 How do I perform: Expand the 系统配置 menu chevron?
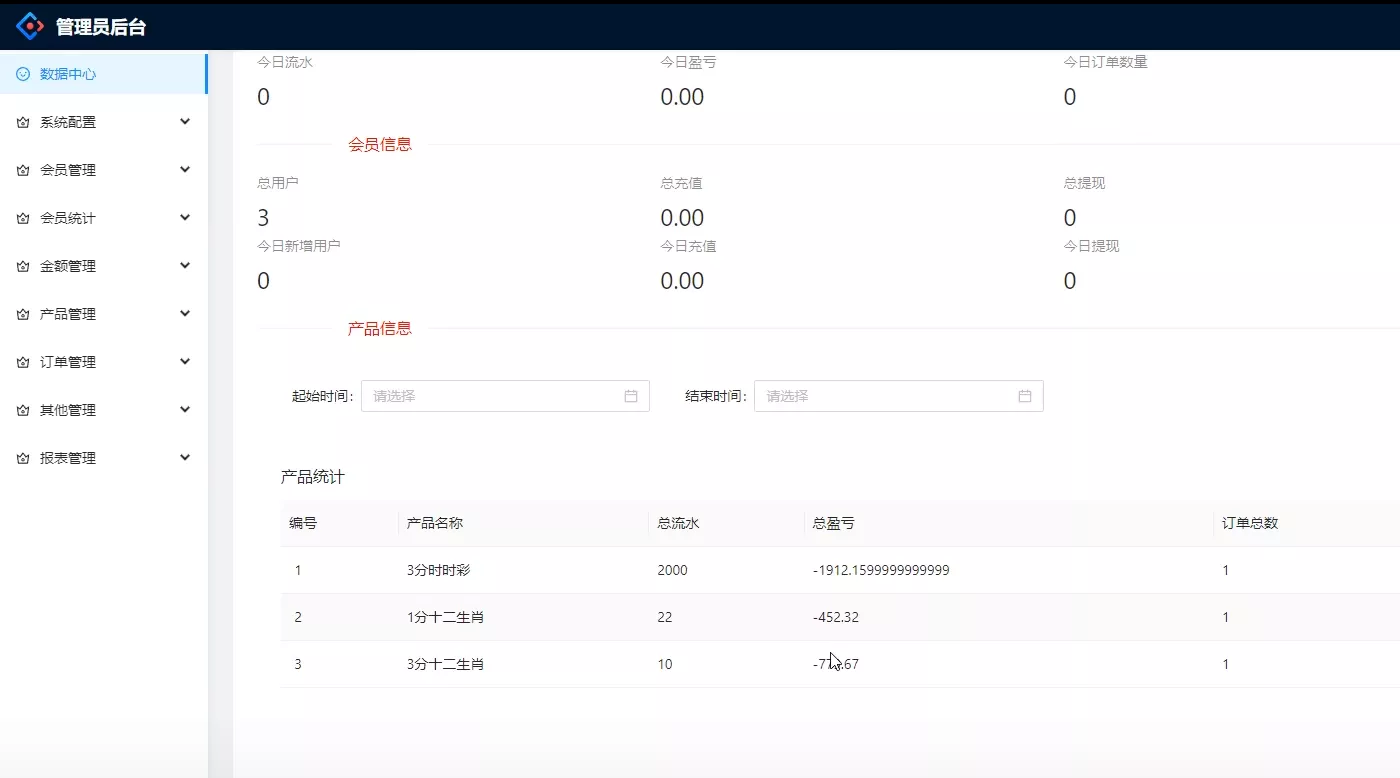185,121
